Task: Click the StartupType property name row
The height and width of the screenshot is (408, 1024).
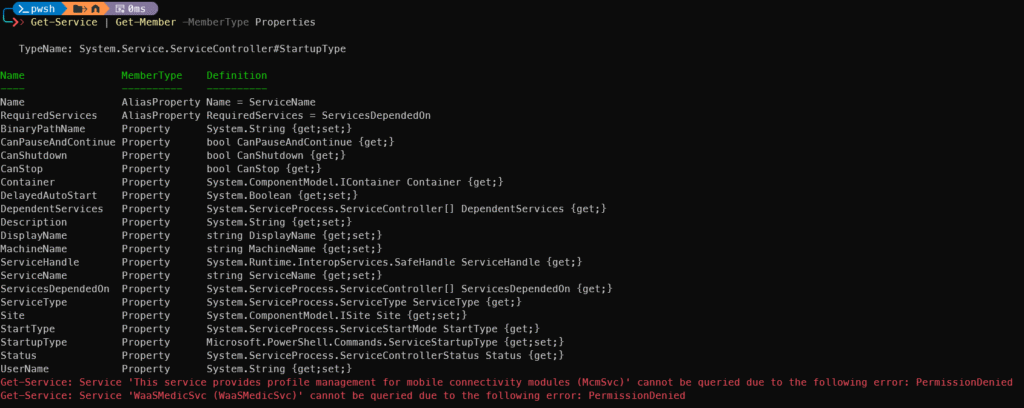Action: pyautogui.click(x=282, y=342)
